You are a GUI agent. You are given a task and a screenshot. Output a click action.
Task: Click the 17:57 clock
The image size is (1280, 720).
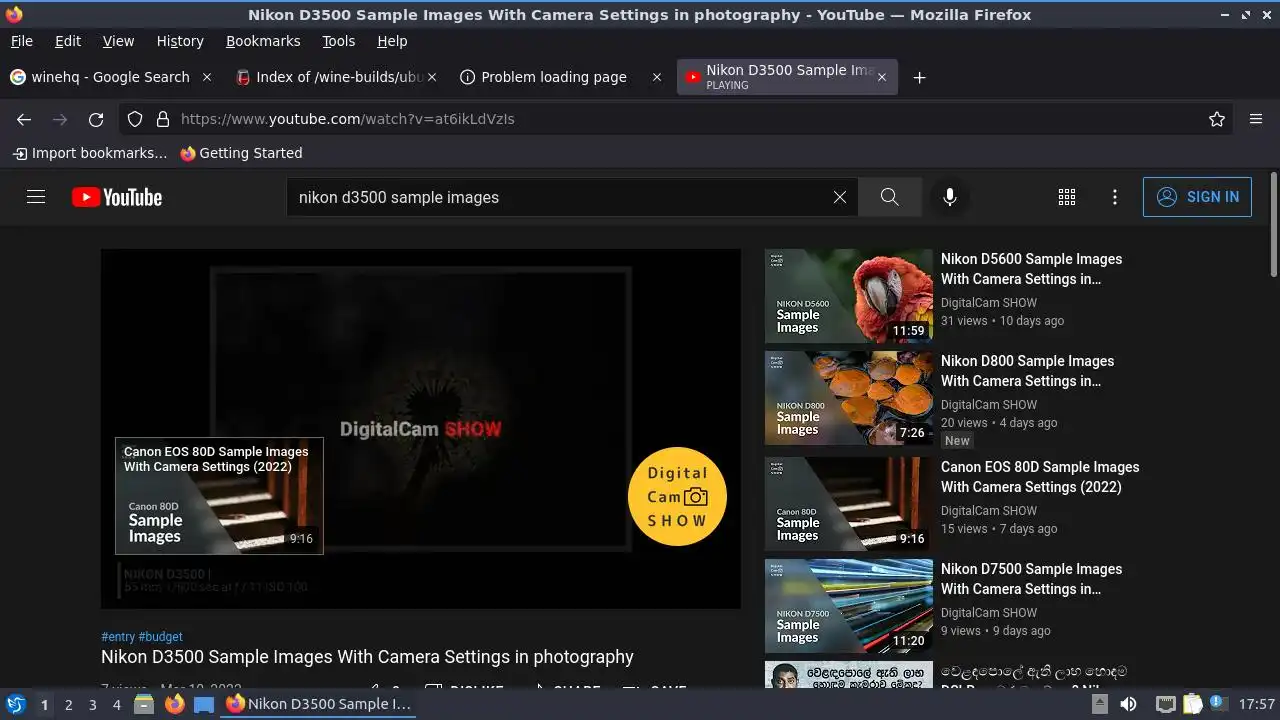[1257, 704]
